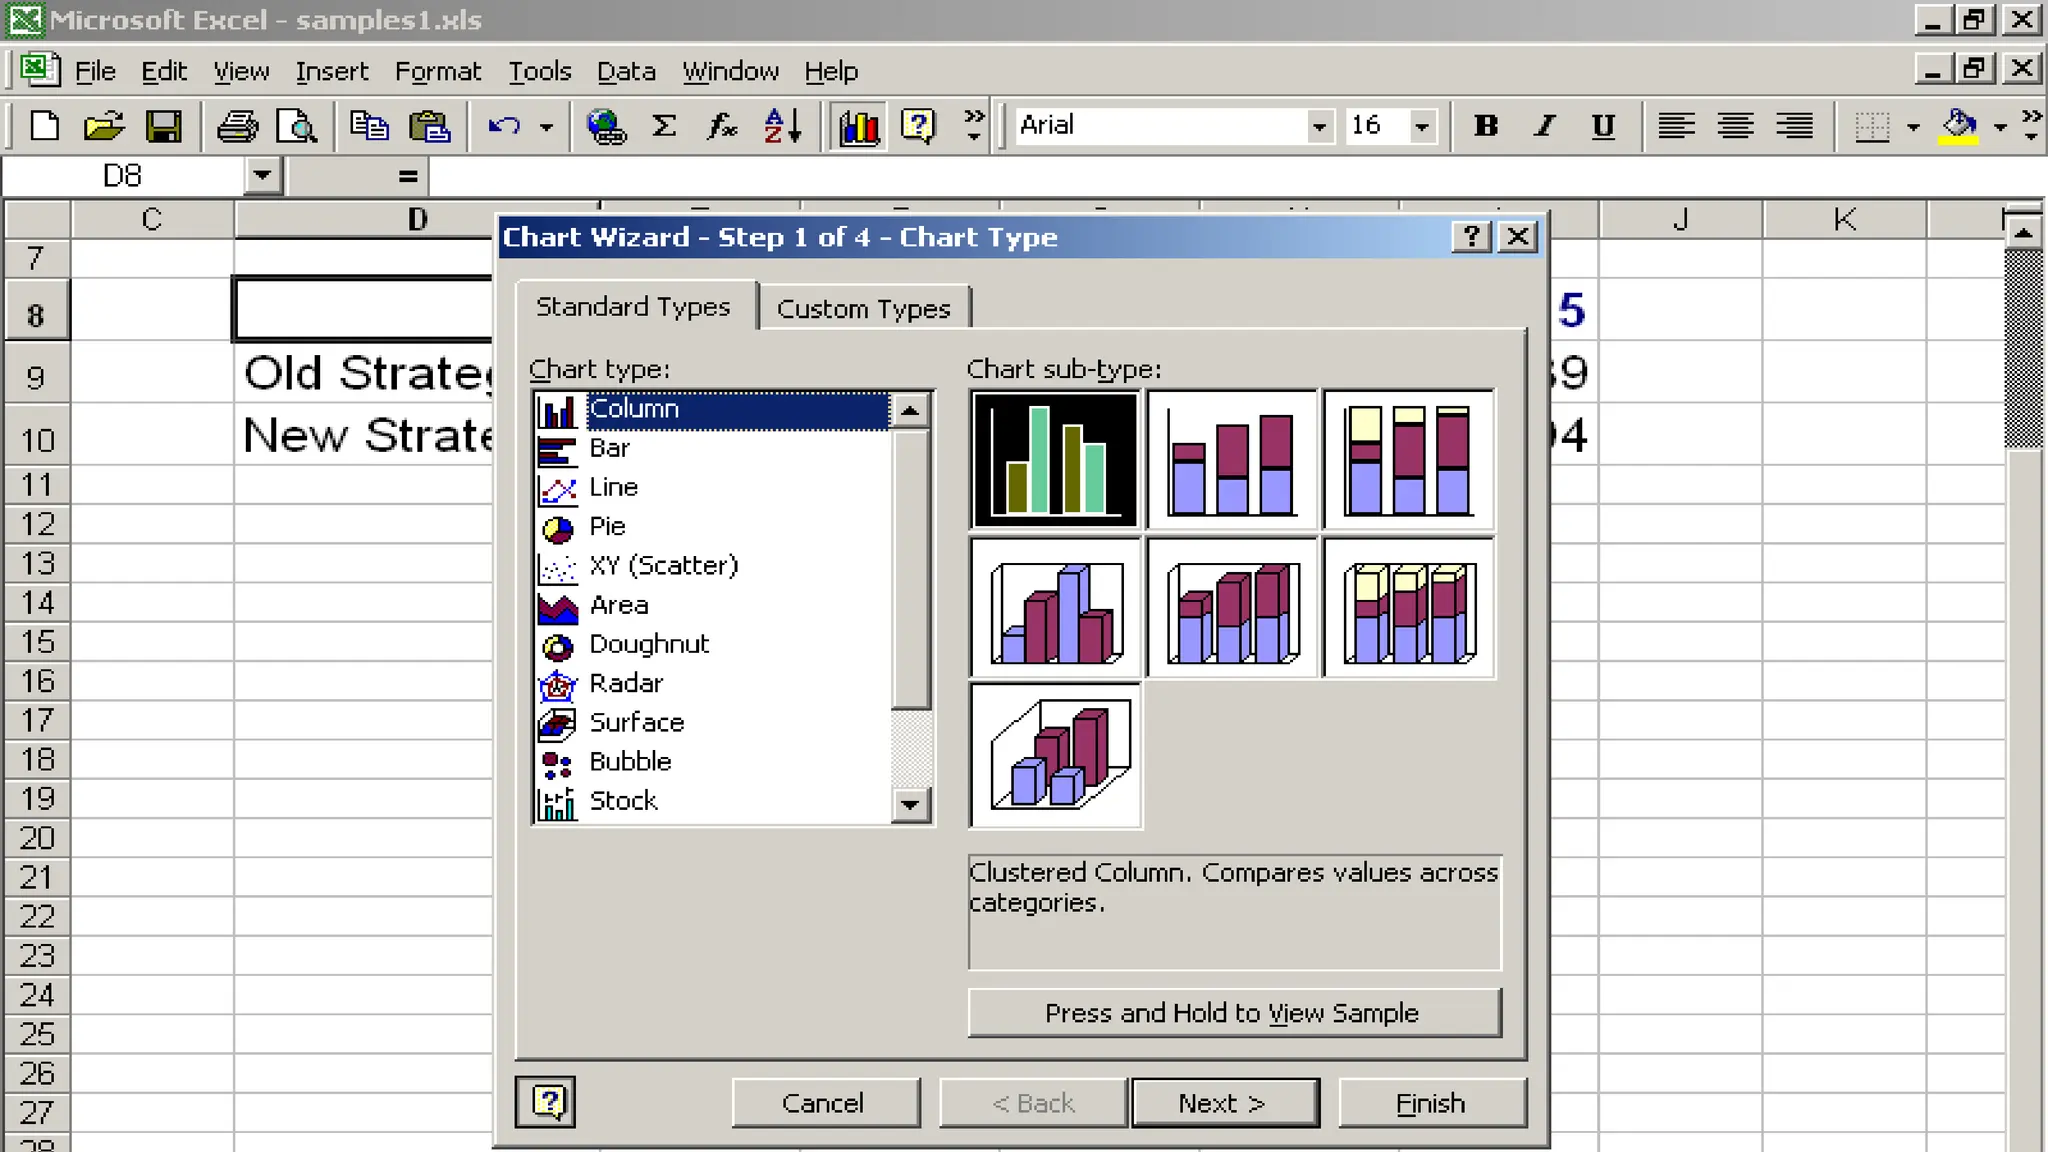The image size is (2048, 1152).
Task: Click the Sort Ascending toolbar icon
Action: 783,126
